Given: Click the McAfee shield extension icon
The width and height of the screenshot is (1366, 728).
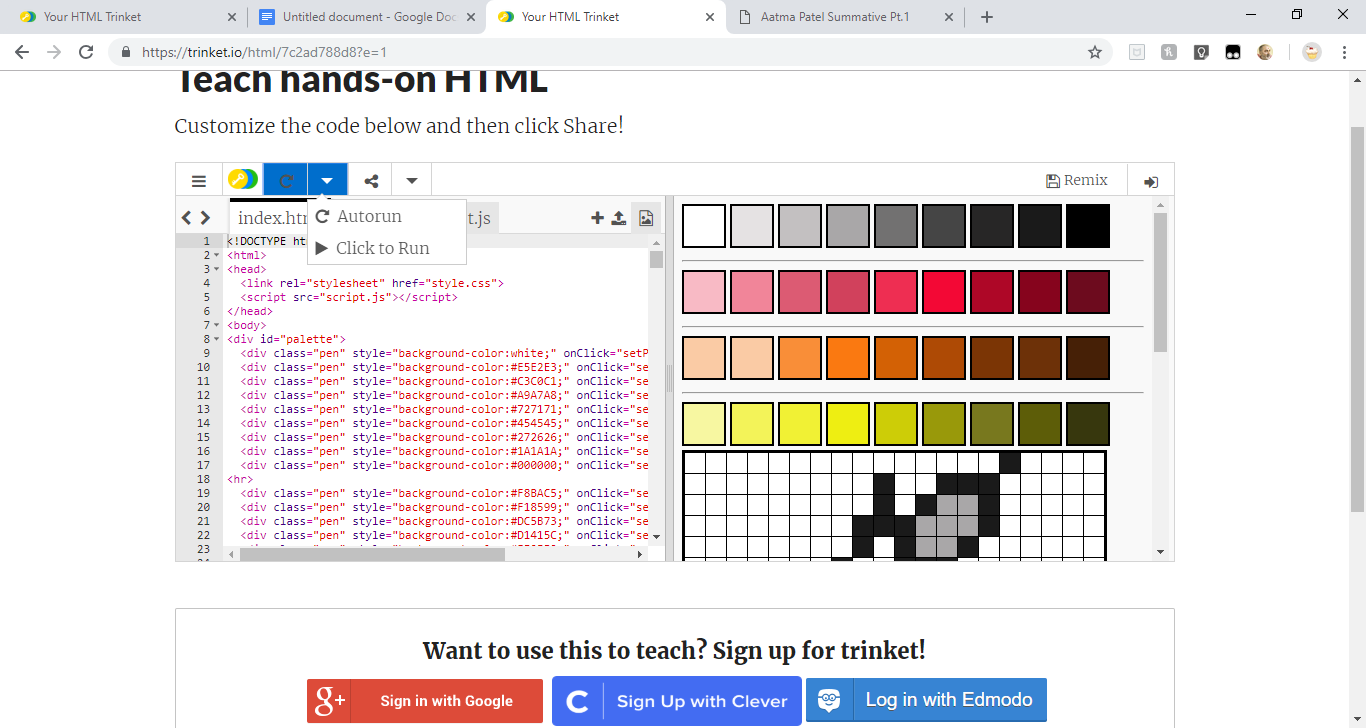Looking at the screenshot, I should [1136, 52].
